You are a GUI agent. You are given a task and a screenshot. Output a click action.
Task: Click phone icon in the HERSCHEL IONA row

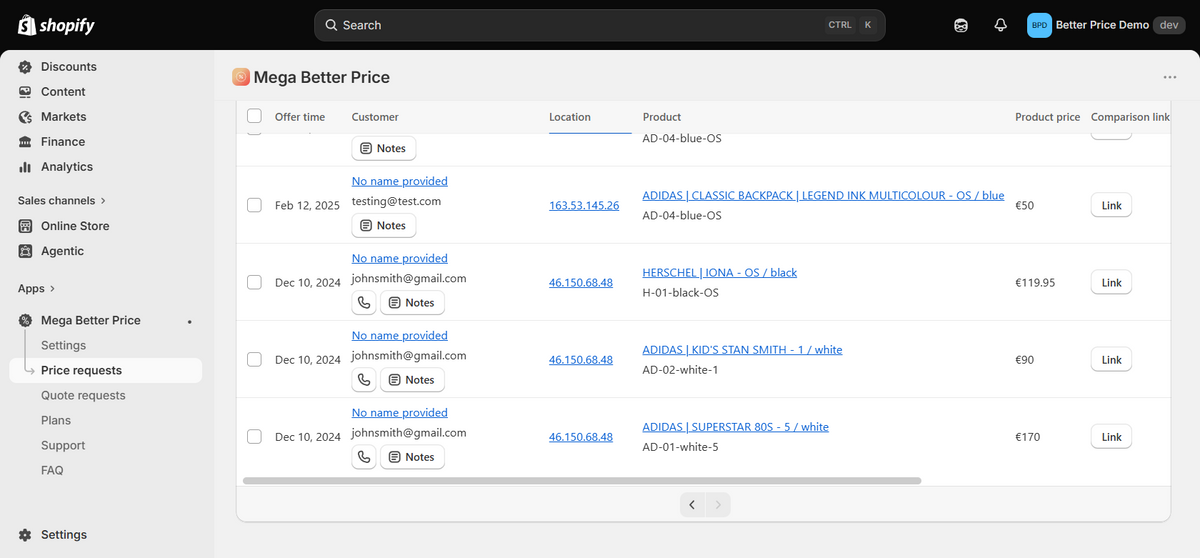[364, 303]
